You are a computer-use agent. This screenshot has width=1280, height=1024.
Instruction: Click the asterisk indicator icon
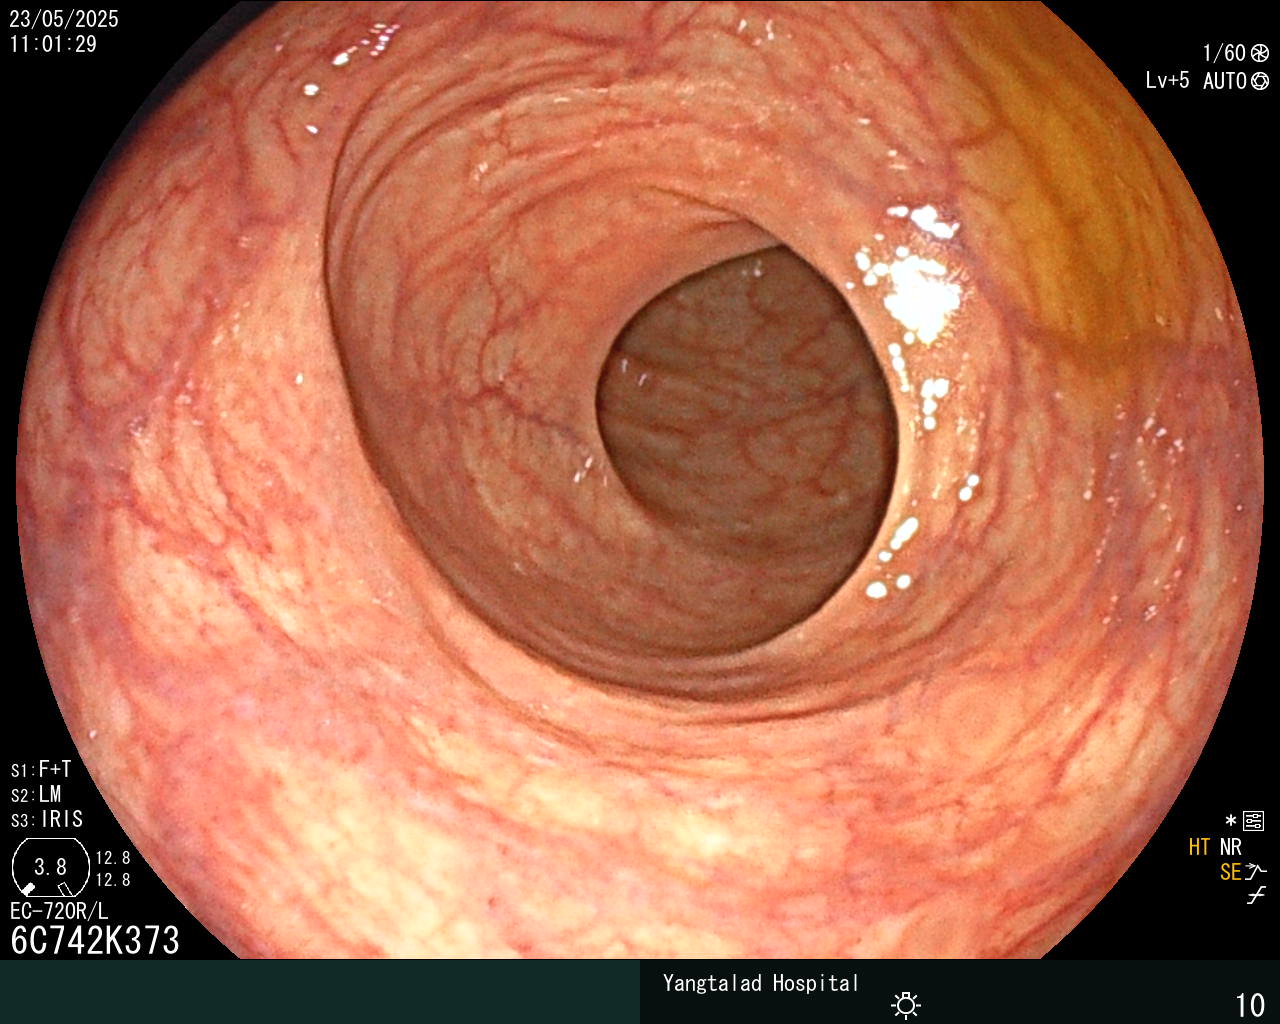(x=1231, y=821)
